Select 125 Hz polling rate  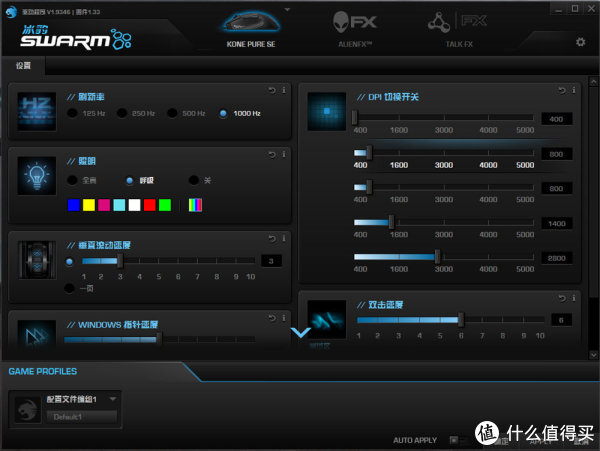(x=72, y=113)
